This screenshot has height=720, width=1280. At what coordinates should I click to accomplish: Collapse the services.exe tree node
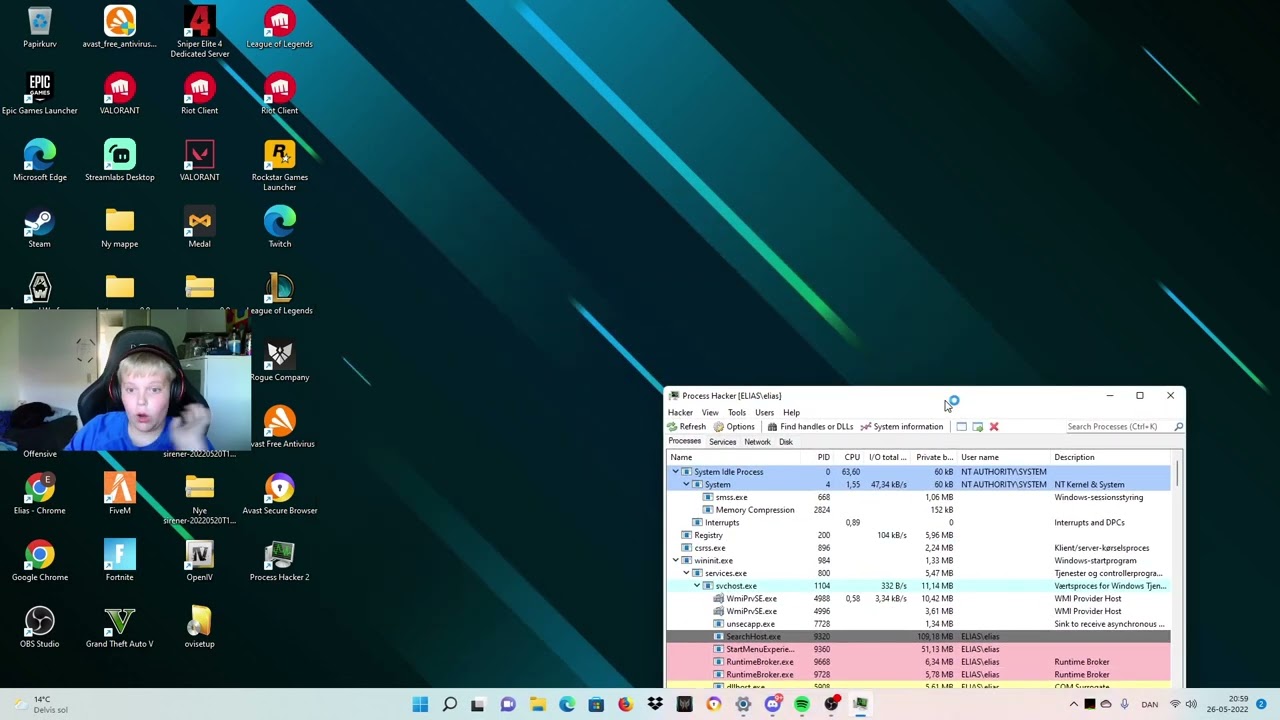(686, 574)
